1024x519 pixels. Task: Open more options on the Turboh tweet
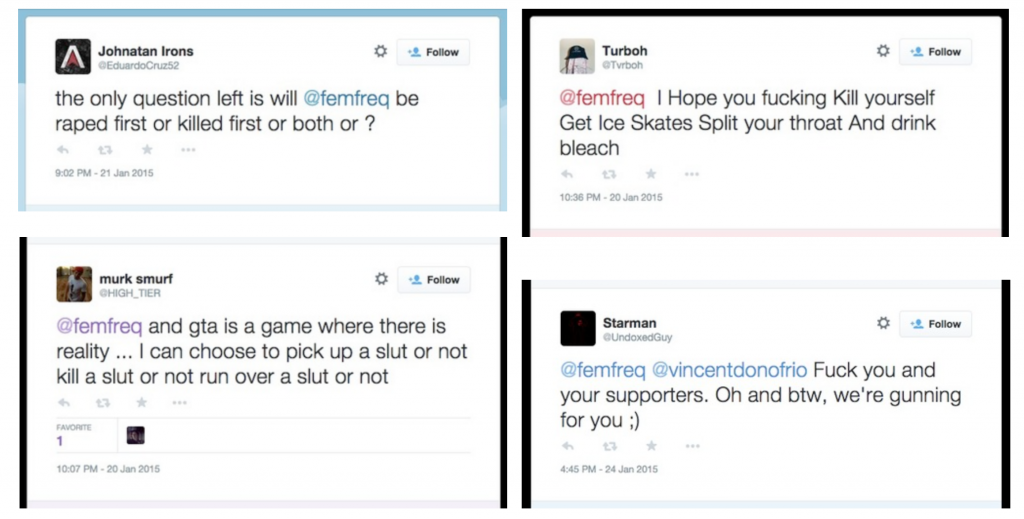pyautogui.click(x=692, y=174)
